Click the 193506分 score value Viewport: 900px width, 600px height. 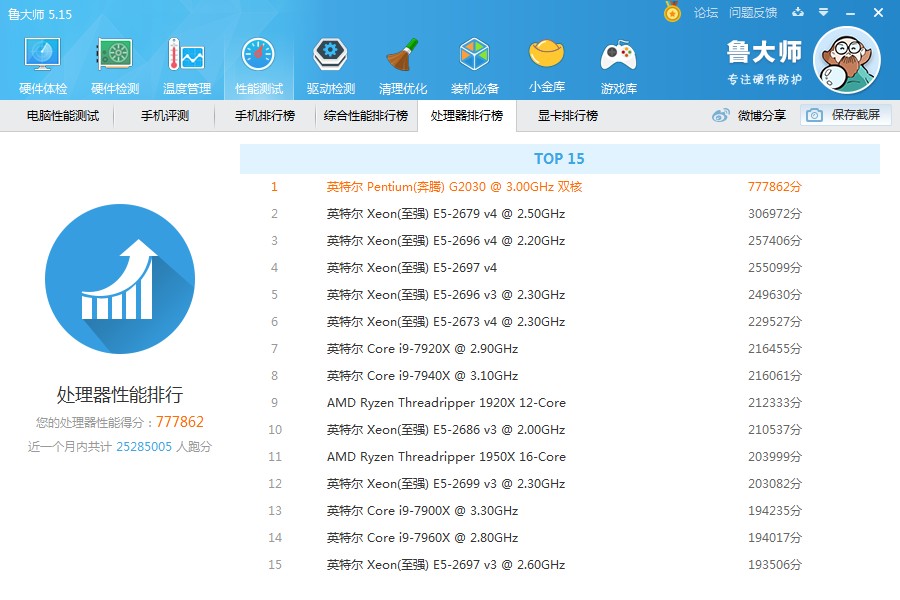coord(774,564)
